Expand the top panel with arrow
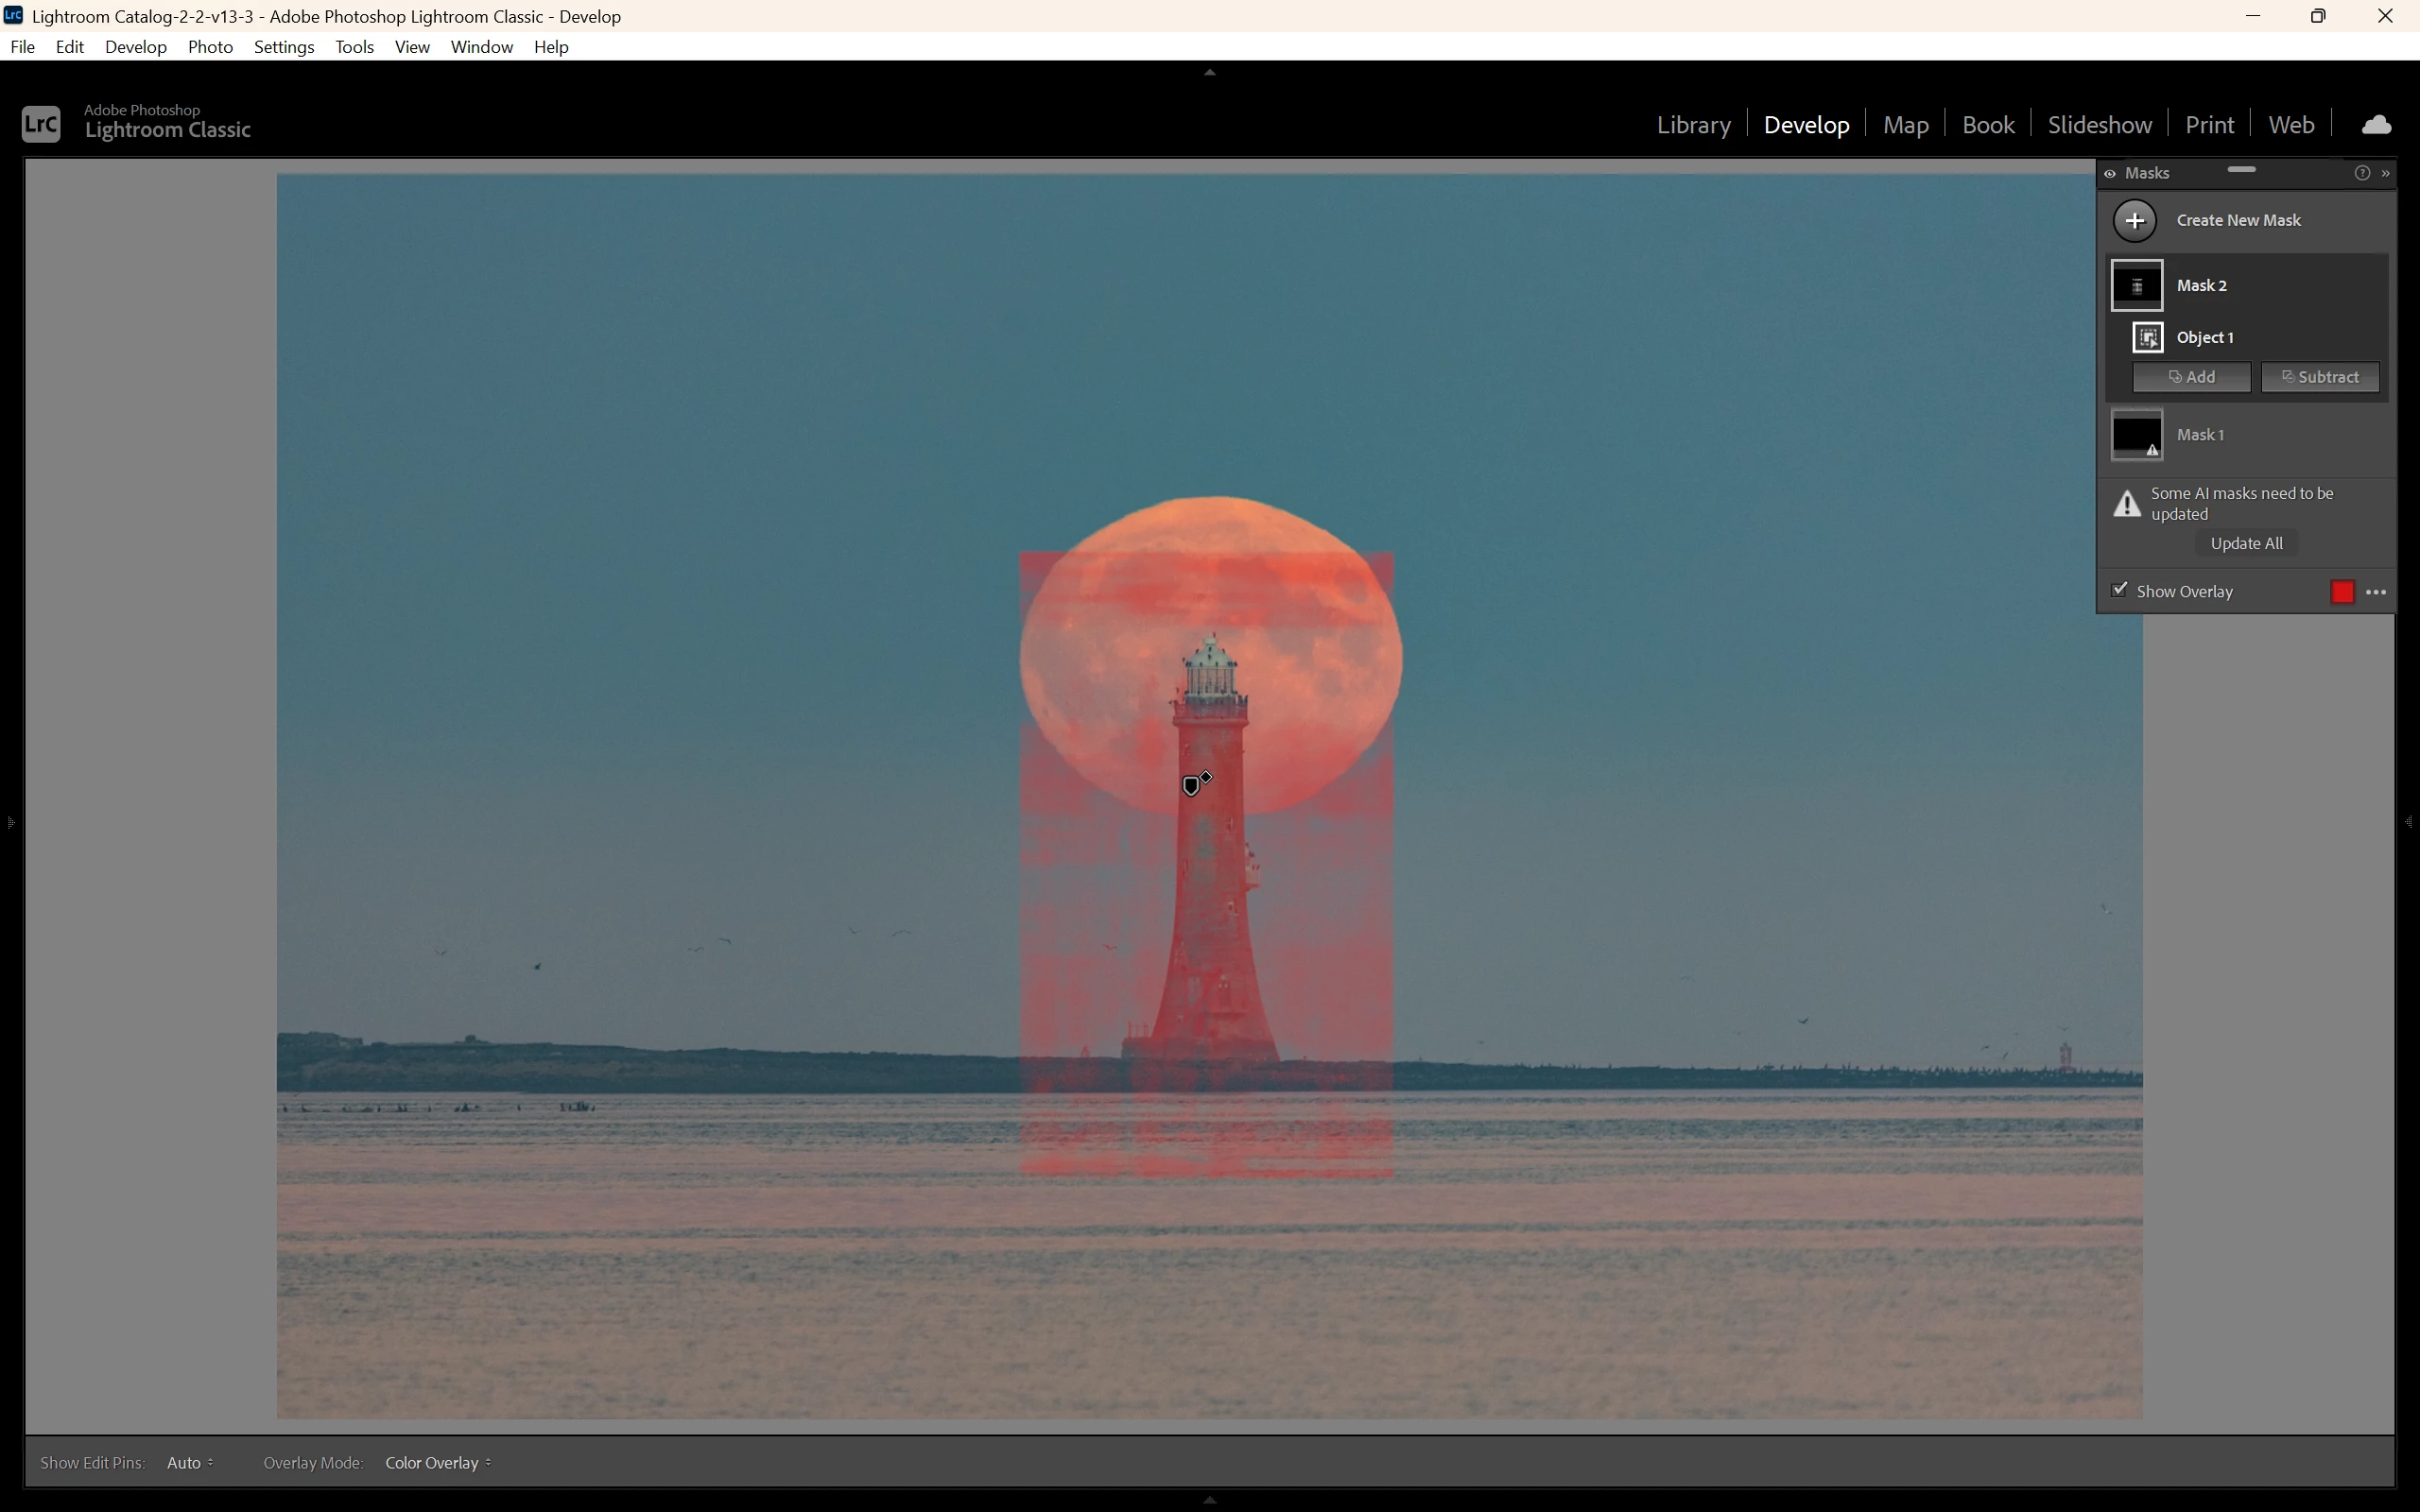 (1210, 72)
